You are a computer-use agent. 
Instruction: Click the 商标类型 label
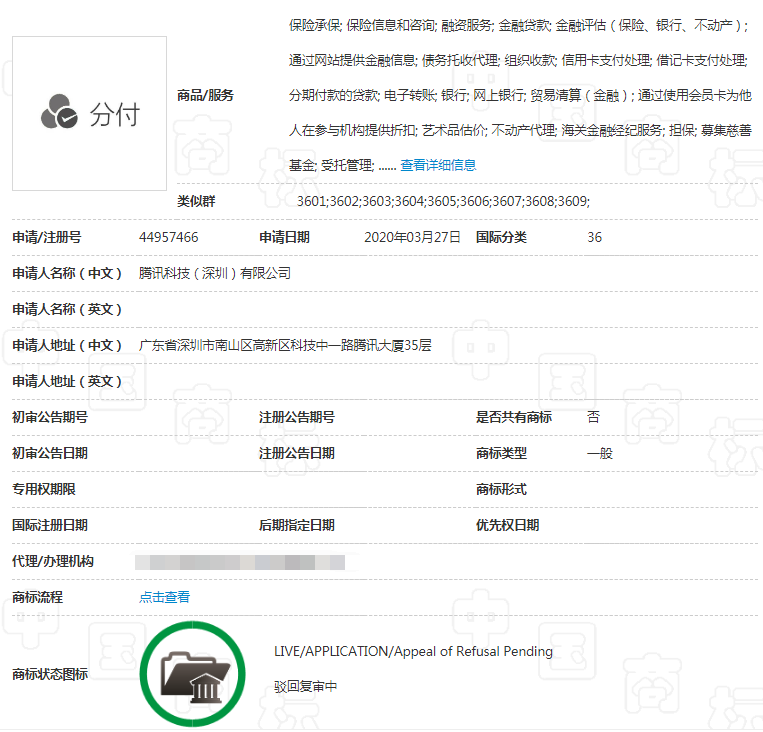[x=501, y=454]
